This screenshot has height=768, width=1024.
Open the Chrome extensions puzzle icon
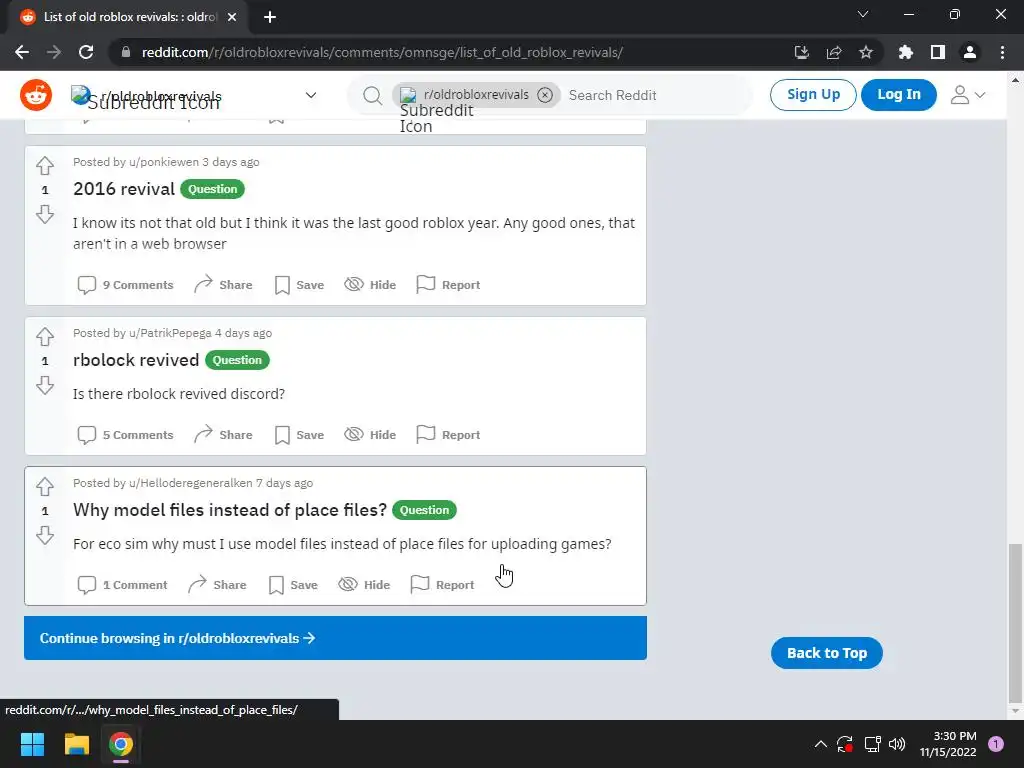[x=906, y=52]
